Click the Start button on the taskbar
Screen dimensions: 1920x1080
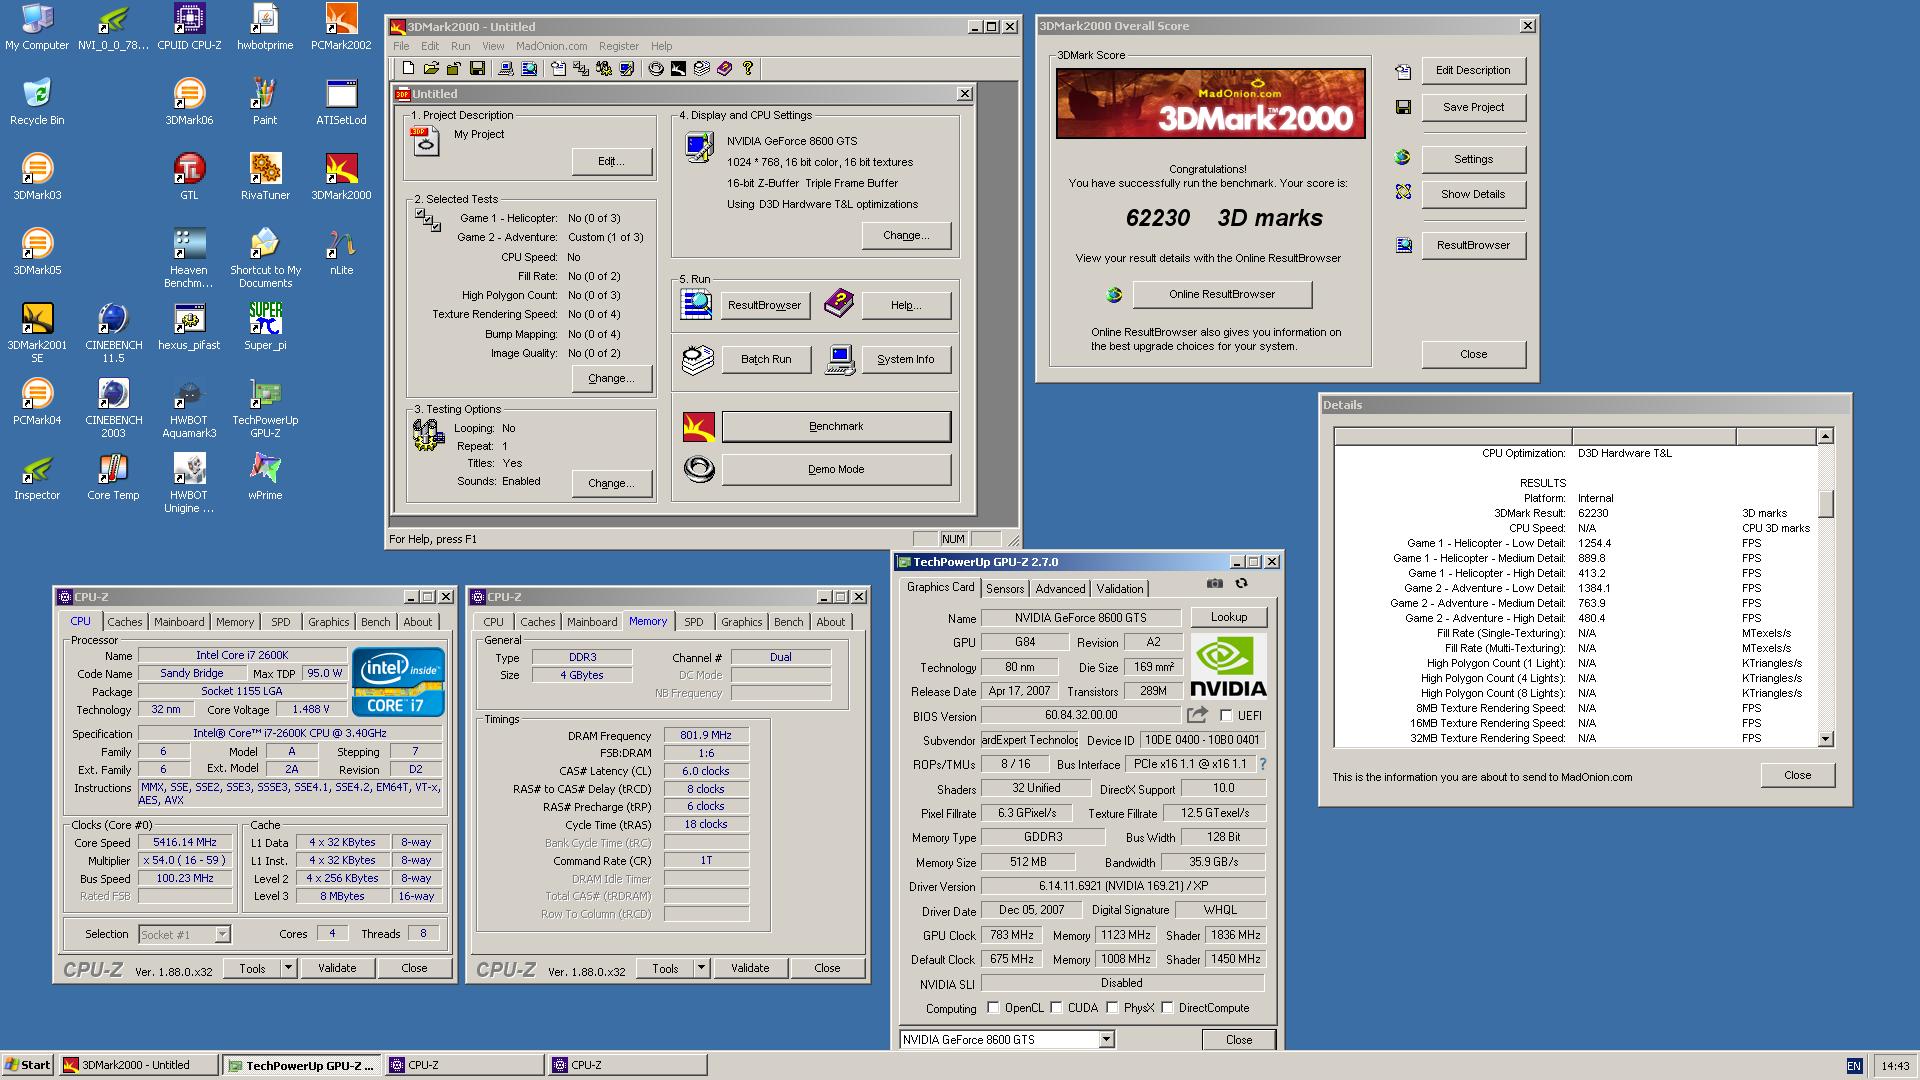(x=28, y=1065)
